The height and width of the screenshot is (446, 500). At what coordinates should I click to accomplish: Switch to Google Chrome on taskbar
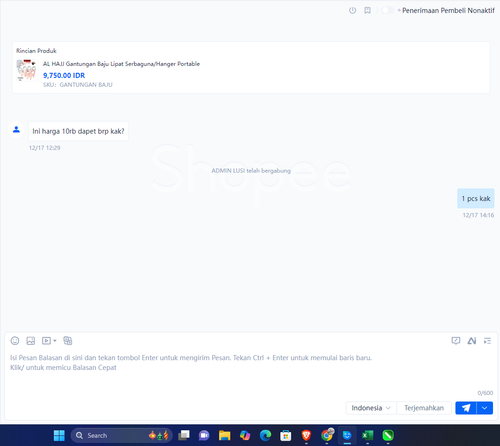coord(327,435)
